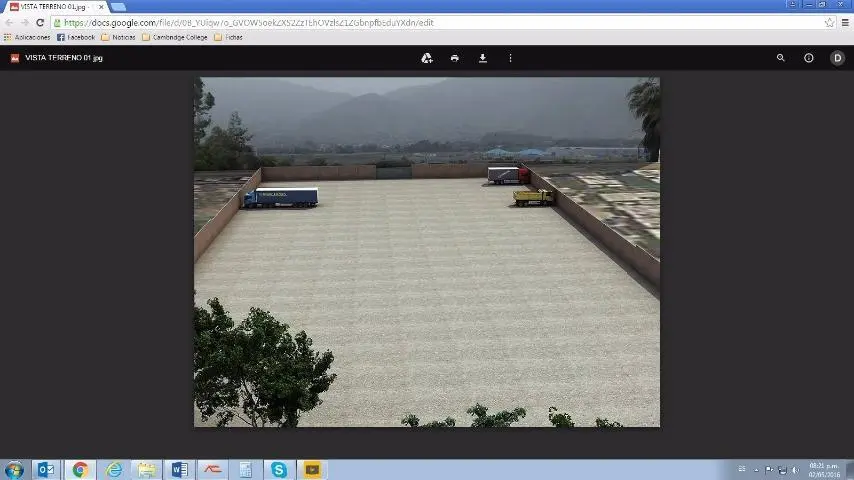This screenshot has width=854, height=480.
Task: Reload the page
Action: [40, 22]
